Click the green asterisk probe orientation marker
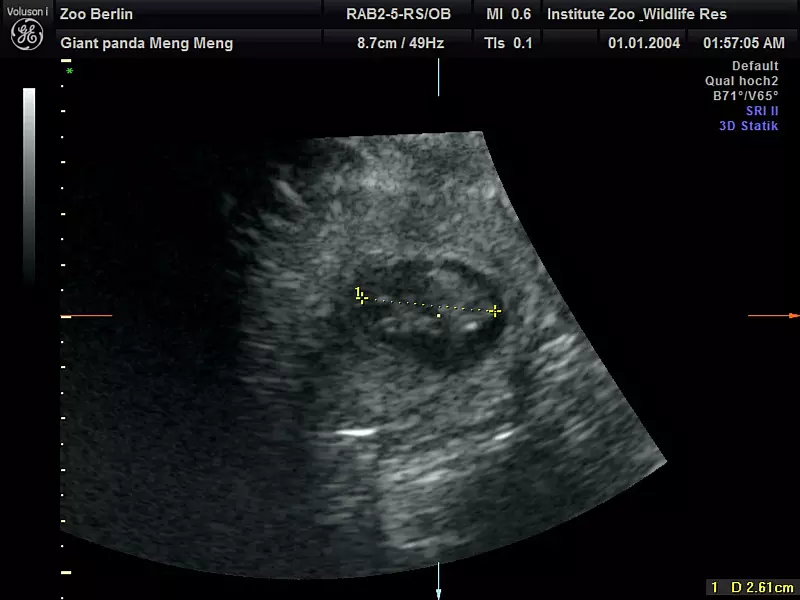Viewport: 800px width, 600px height. pyautogui.click(x=69, y=72)
